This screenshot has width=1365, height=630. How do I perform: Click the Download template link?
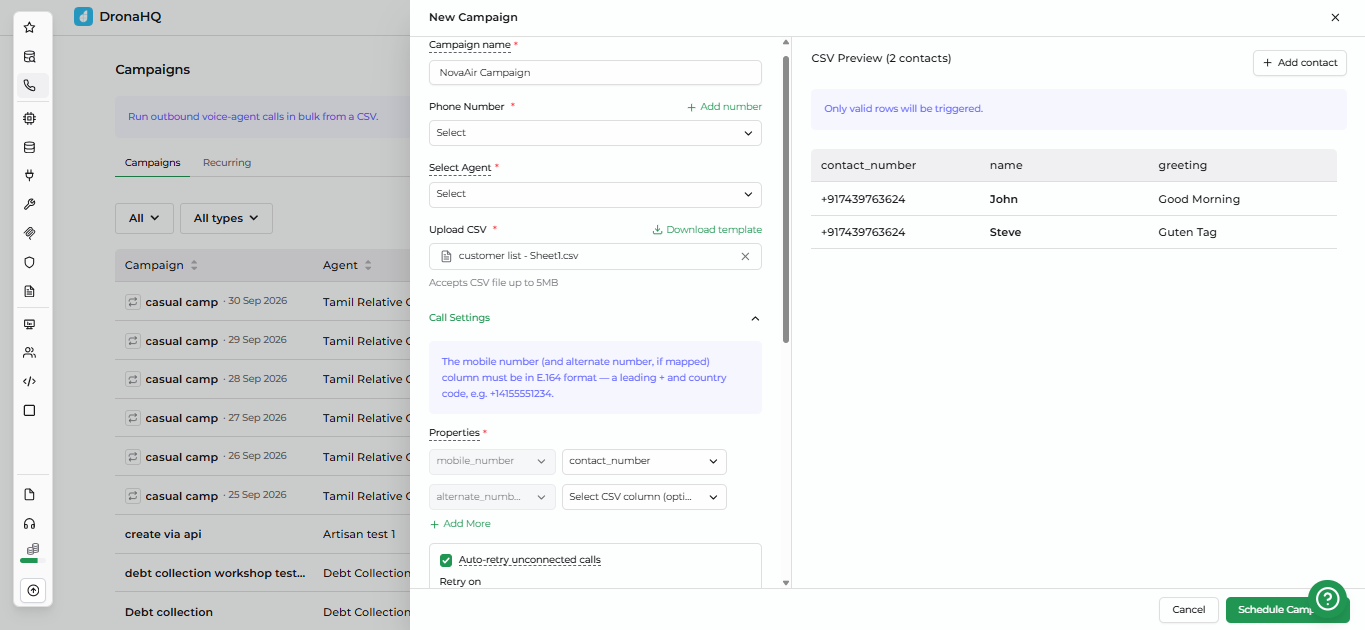coord(707,230)
